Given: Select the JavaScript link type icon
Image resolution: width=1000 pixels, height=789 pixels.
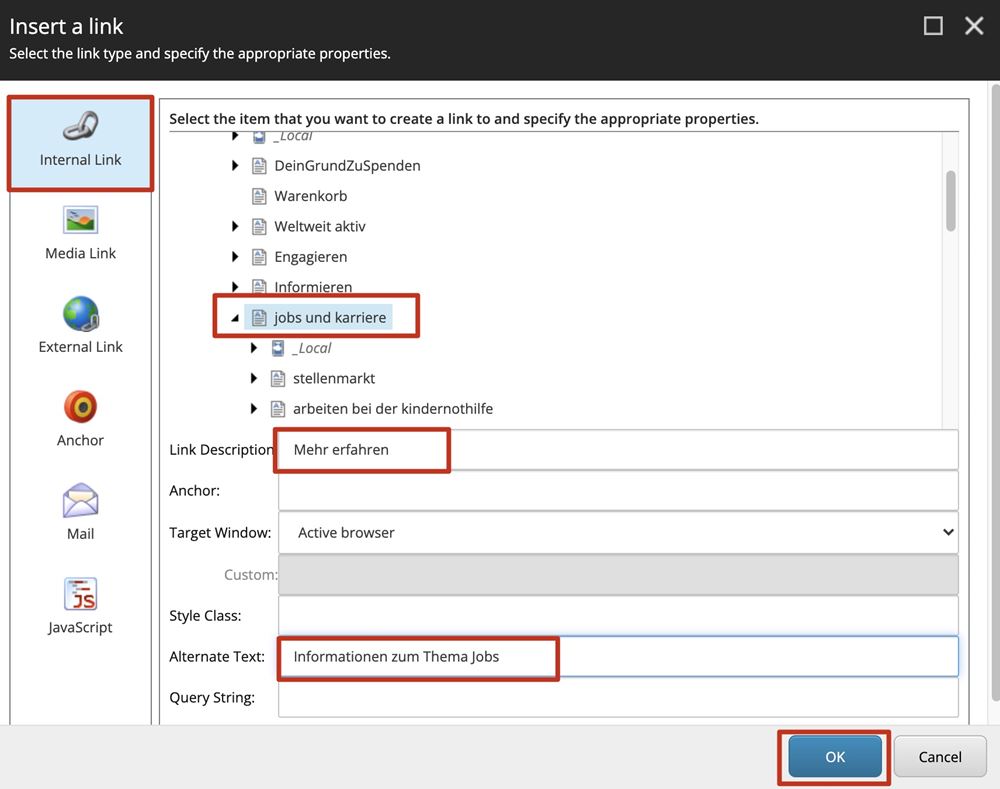Looking at the screenshot, I should pyautogui.click(x=80, y=594).
